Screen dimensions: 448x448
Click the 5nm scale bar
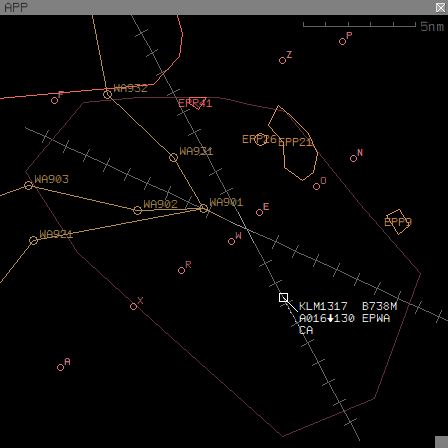359,24
